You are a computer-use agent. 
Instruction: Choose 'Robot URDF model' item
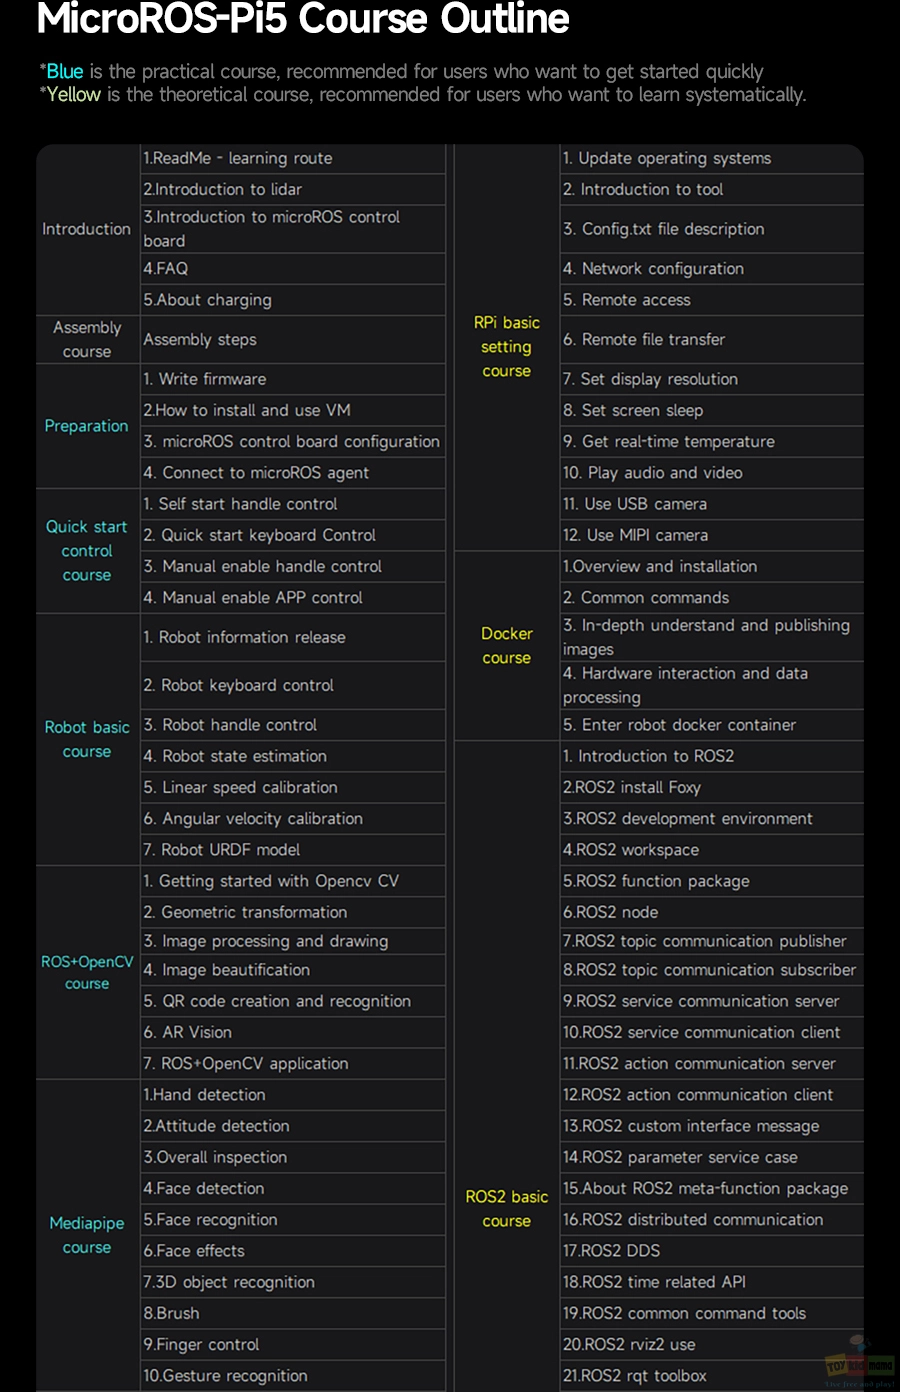tap(293, 850)
